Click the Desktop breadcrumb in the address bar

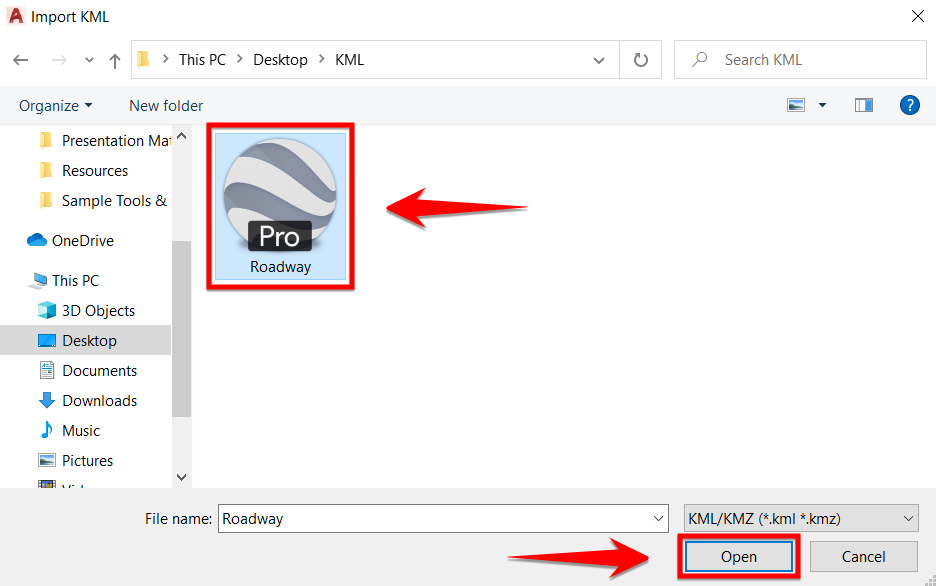click(280, 60)
